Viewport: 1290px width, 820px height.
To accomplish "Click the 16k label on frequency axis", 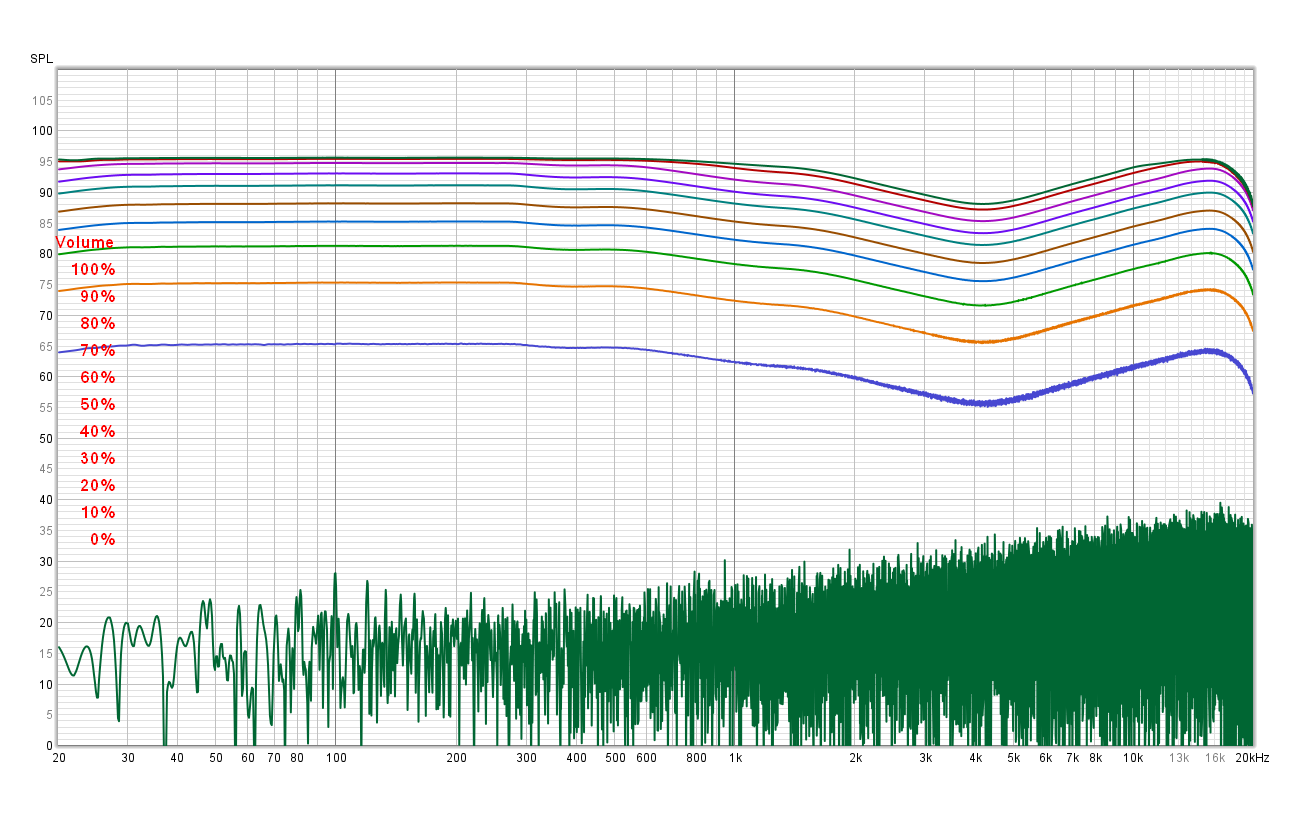I will tap(1214, 758).
